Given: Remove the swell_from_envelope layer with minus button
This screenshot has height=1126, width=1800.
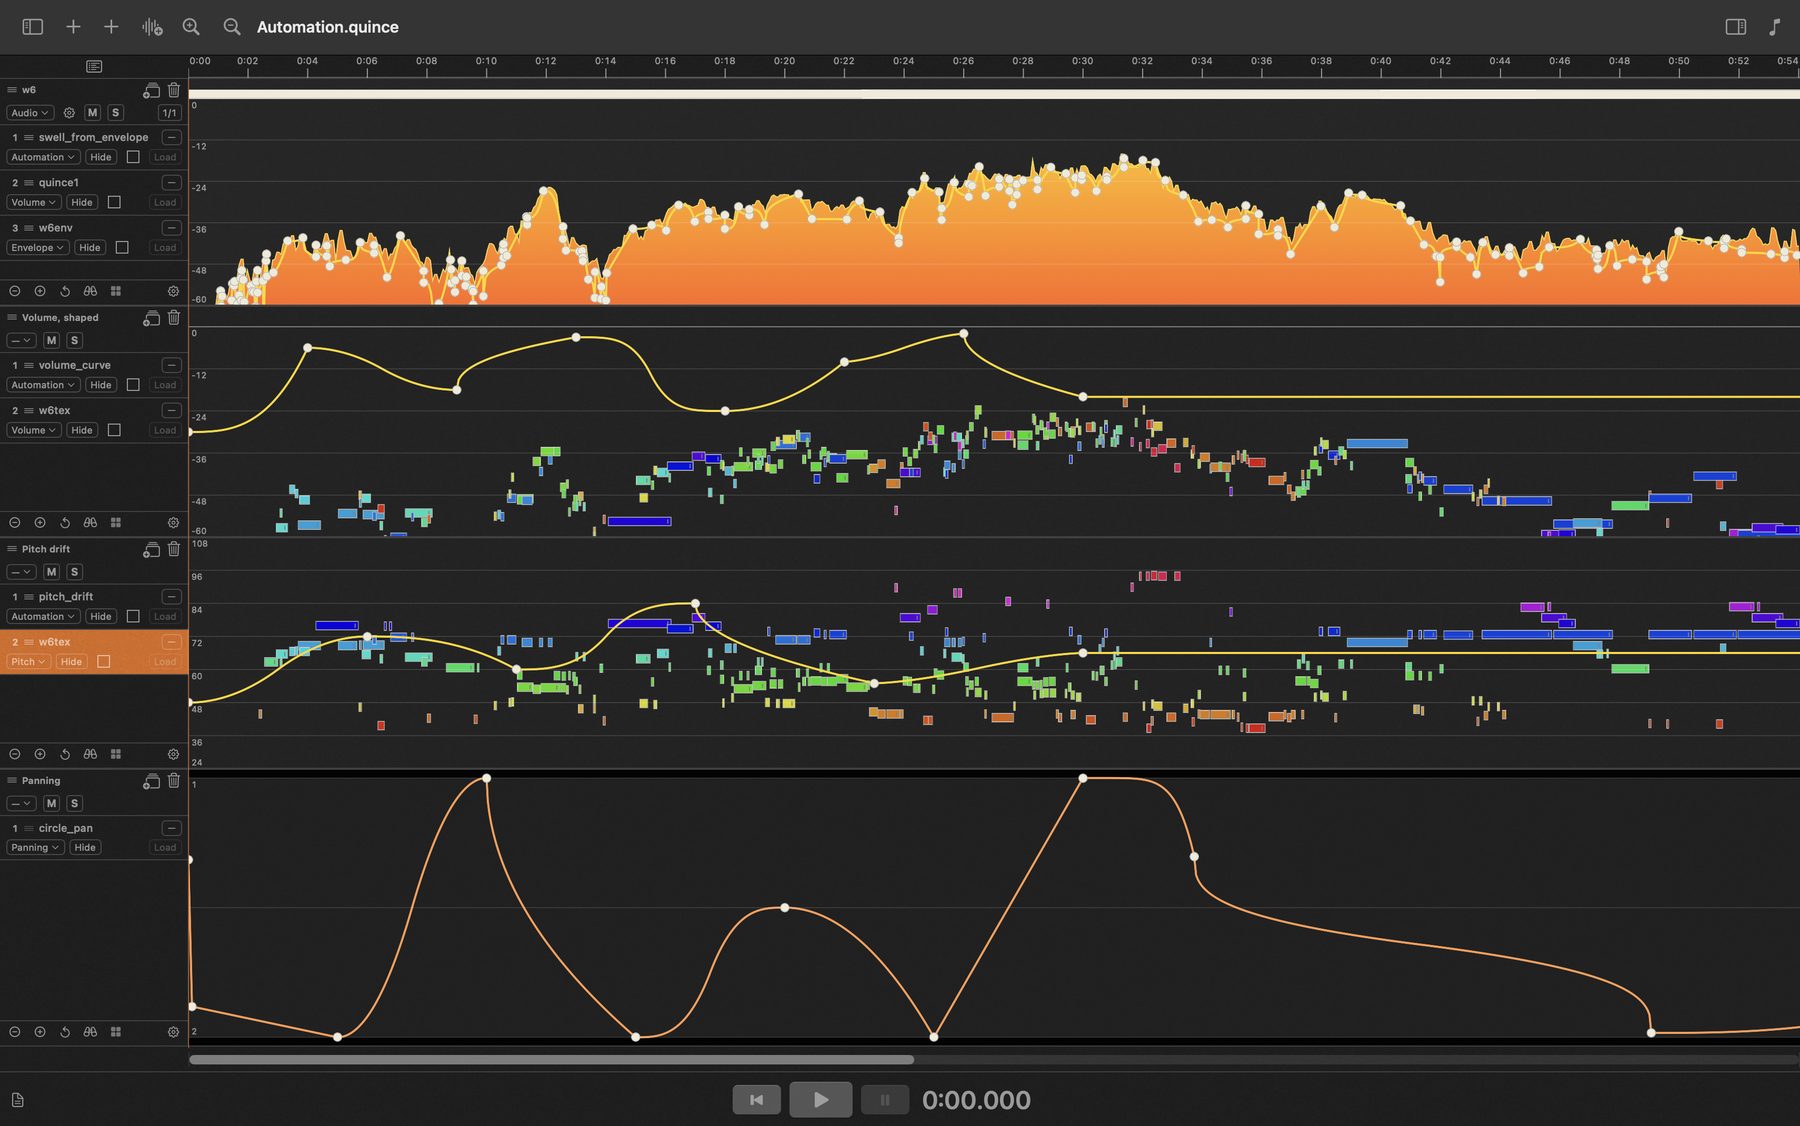Looking at the screenshot, I should click(172, 137).
